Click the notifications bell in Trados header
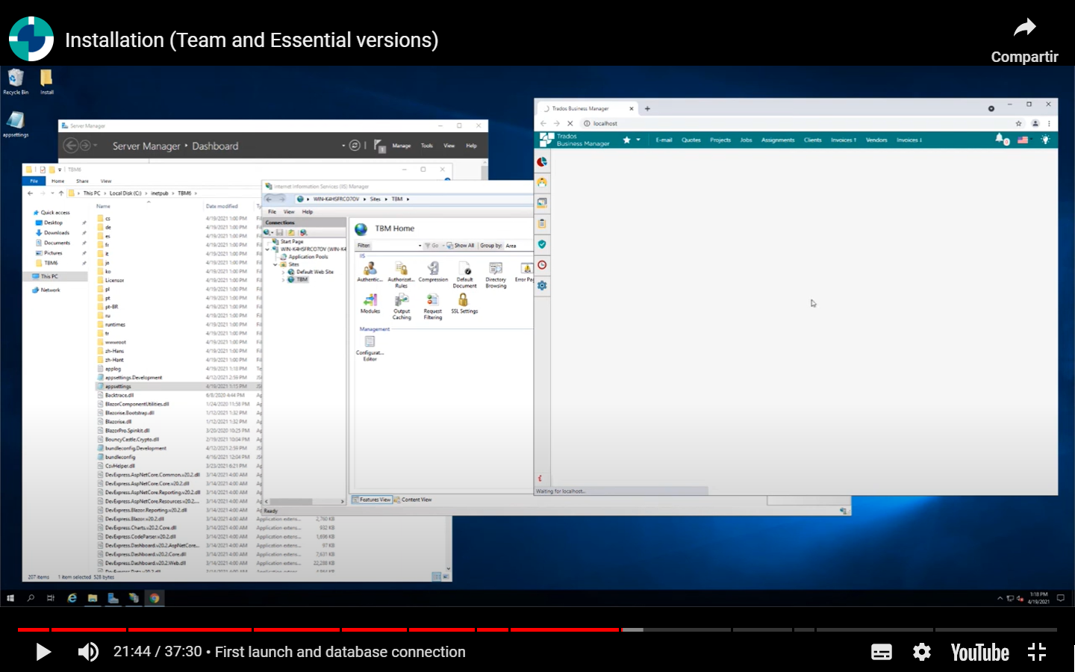 (x=1001, y=139)
